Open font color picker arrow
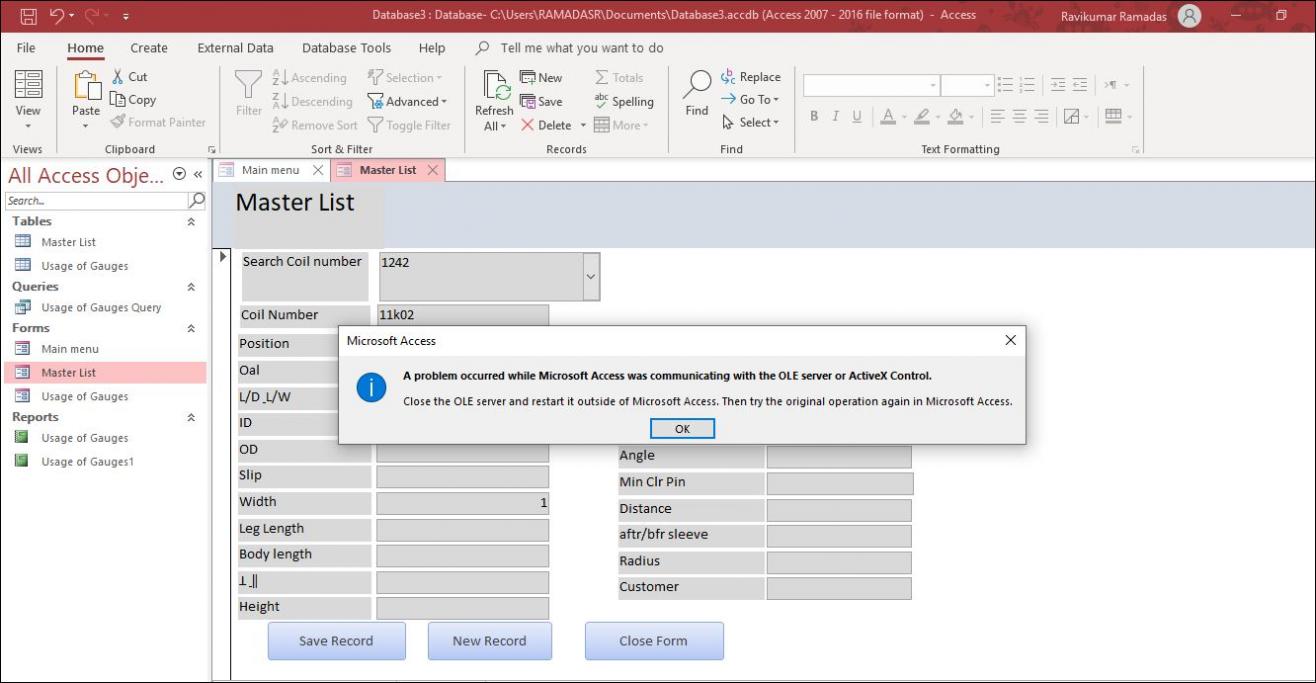The image size is (1316, 683). coord(903,117)
